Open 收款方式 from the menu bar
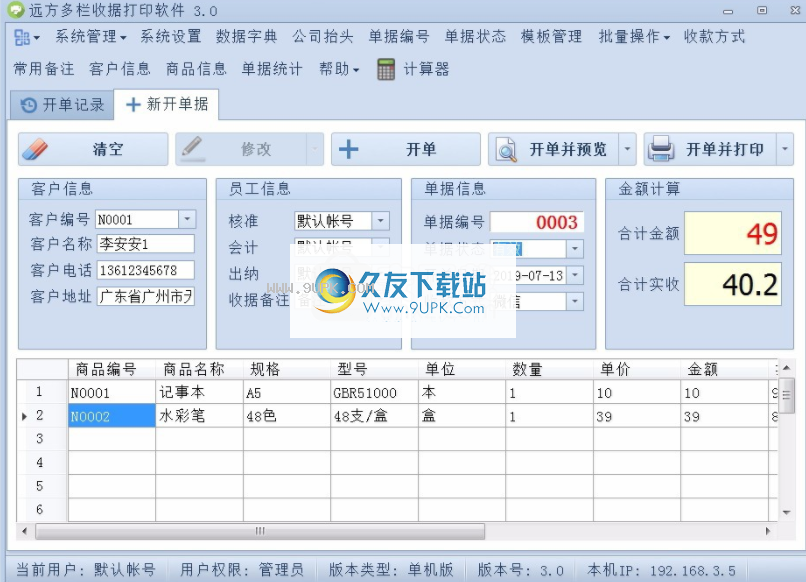This screenshot has height=582, width=806. coord(715,37)
